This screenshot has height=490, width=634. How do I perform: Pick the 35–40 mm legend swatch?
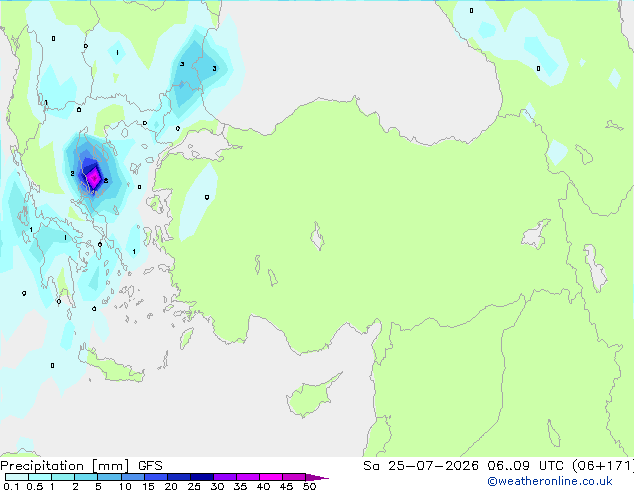point(247,477)
